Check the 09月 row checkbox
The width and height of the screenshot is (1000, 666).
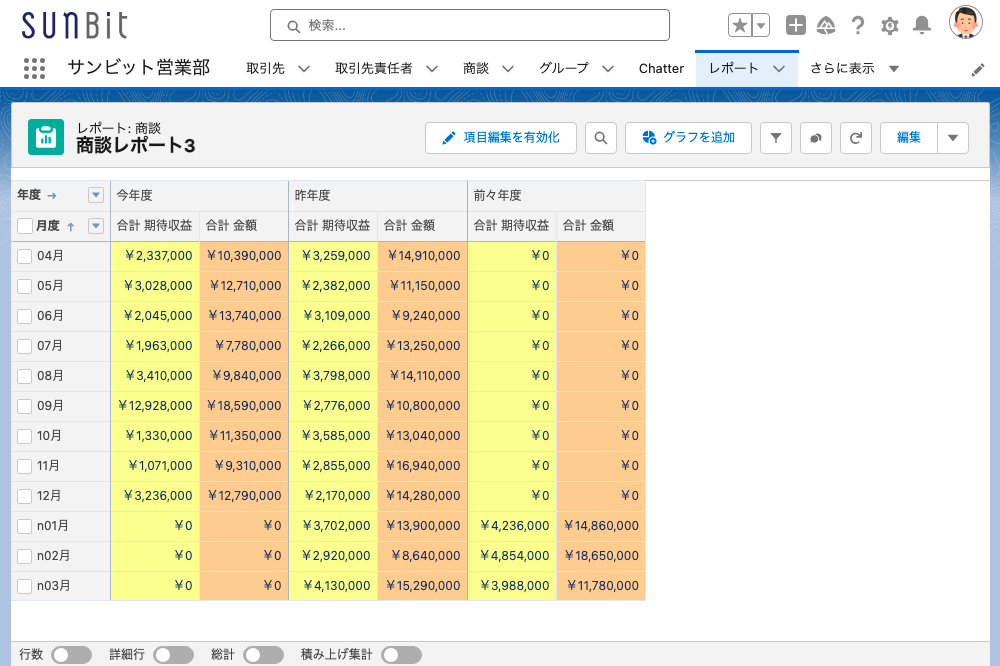click(x=24, y=406)
